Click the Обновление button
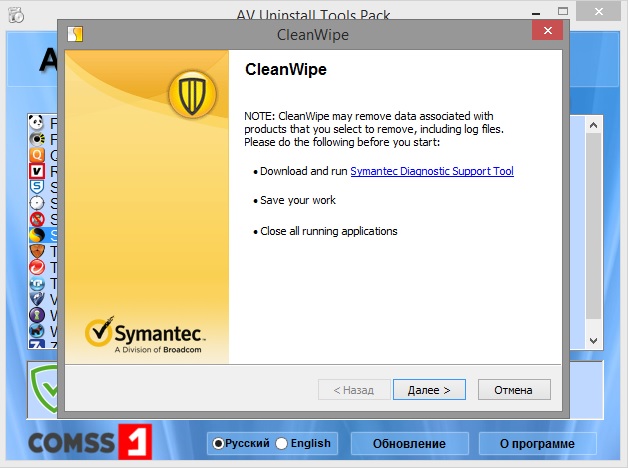The height and width of the screenshot is (468, 628). [409, 443]
